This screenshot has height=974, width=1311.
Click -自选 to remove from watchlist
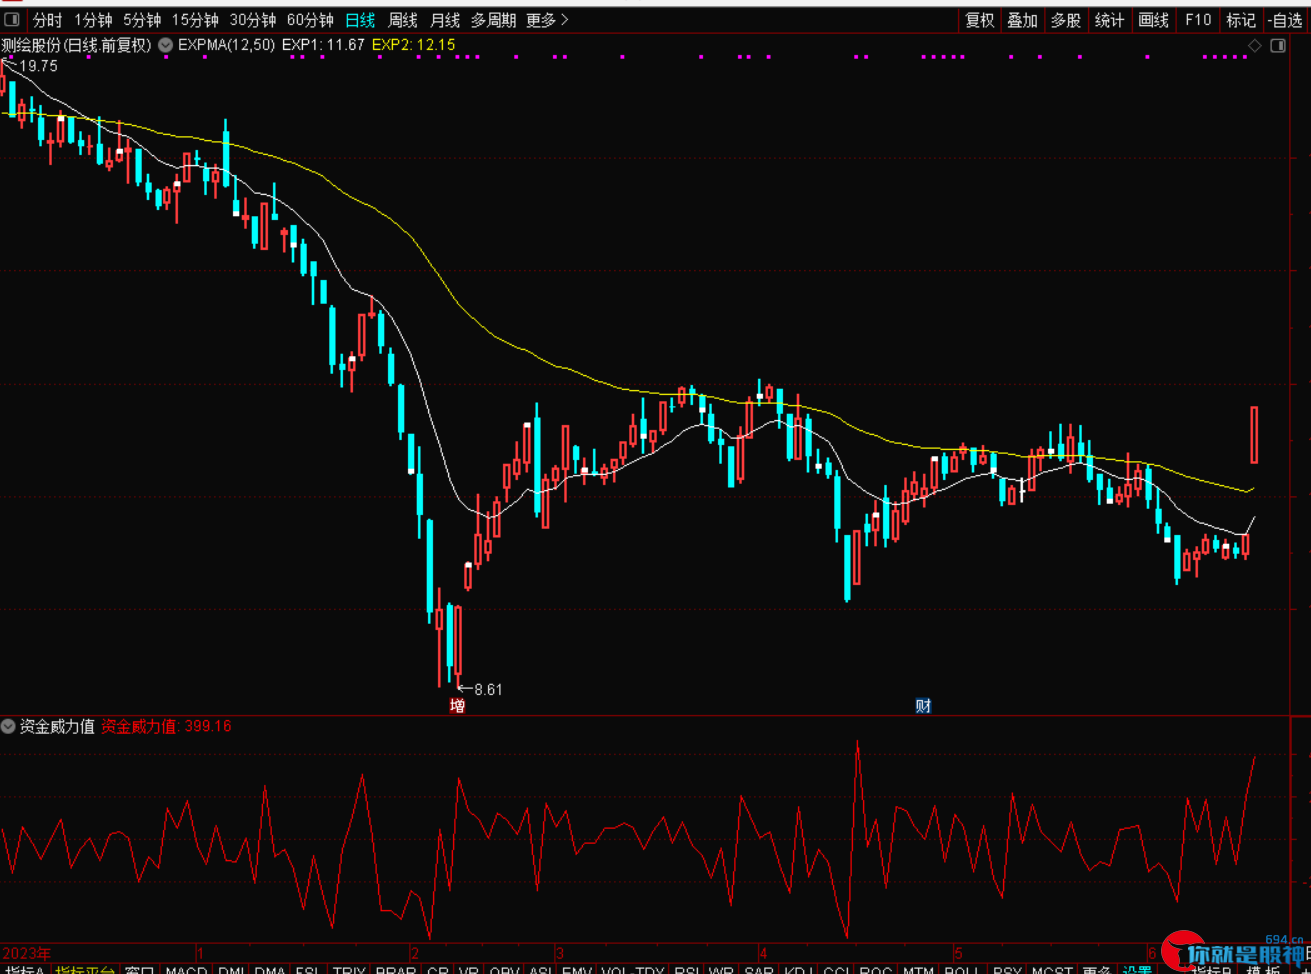click(x=1286, y=20)
